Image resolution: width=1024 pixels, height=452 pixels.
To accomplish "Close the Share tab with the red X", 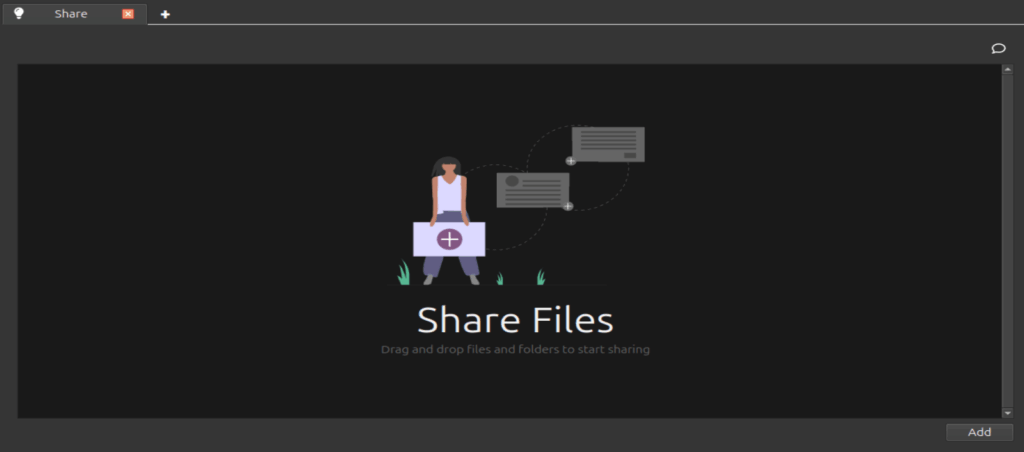I will coord(128,14).
